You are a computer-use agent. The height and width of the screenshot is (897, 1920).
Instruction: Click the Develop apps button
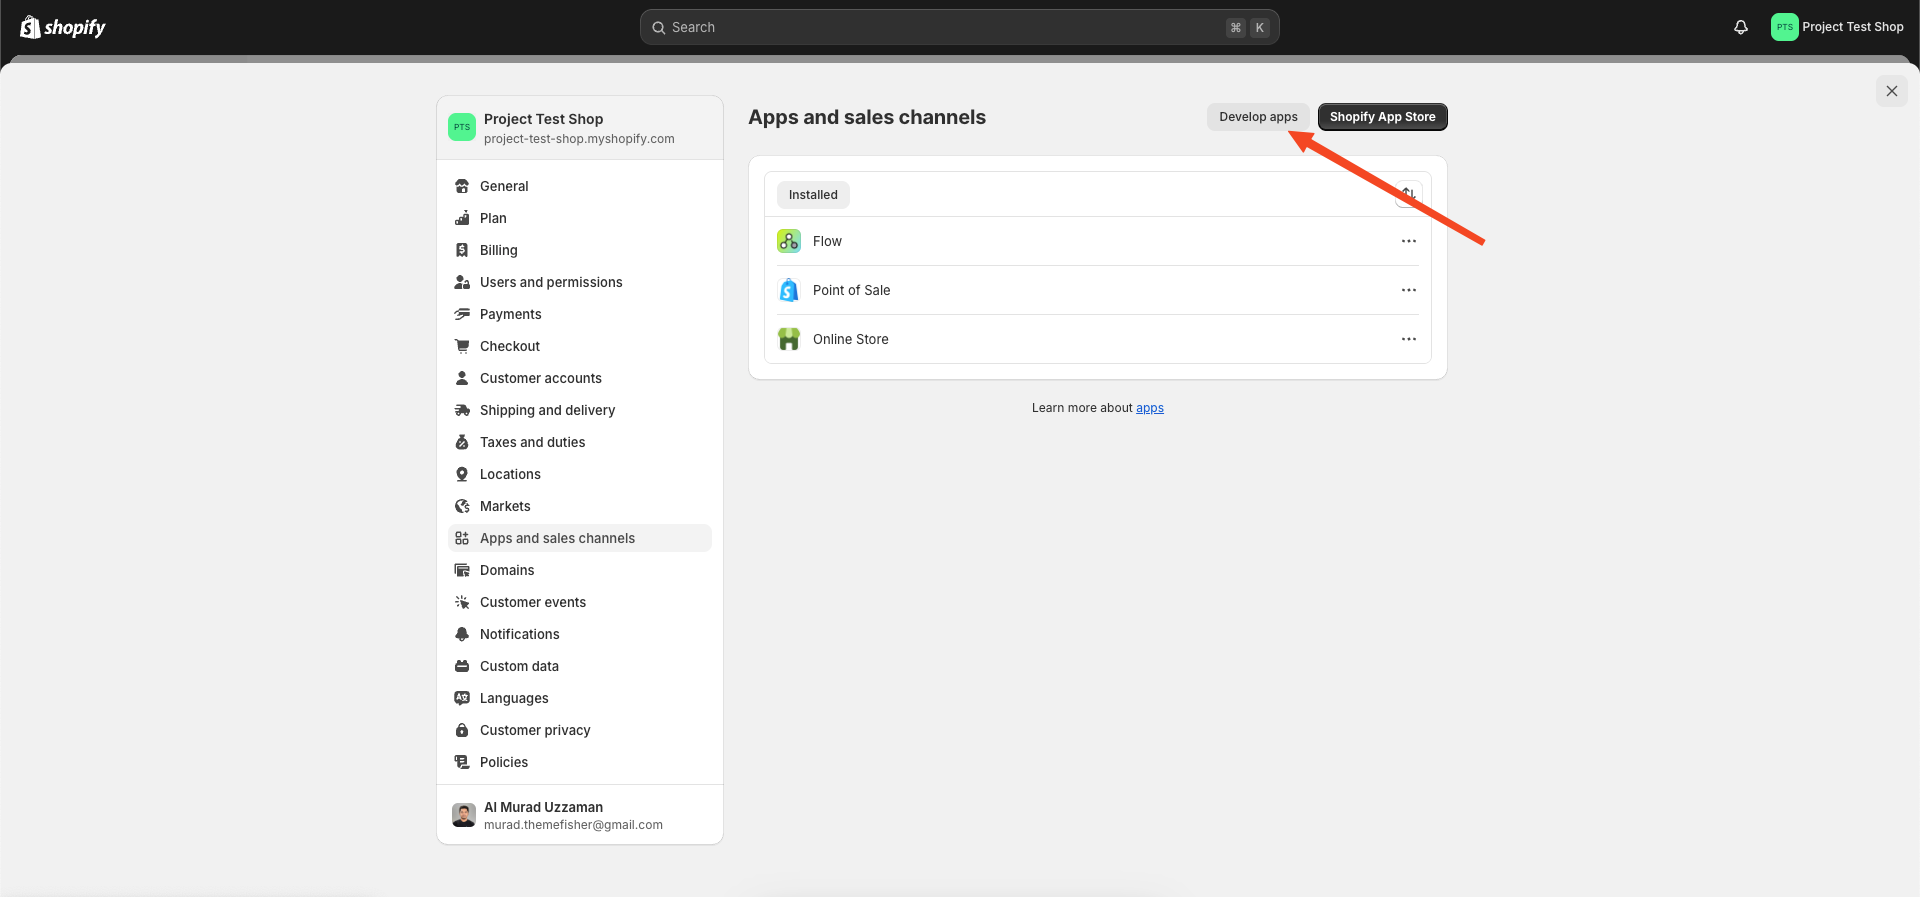(1258, 117)
